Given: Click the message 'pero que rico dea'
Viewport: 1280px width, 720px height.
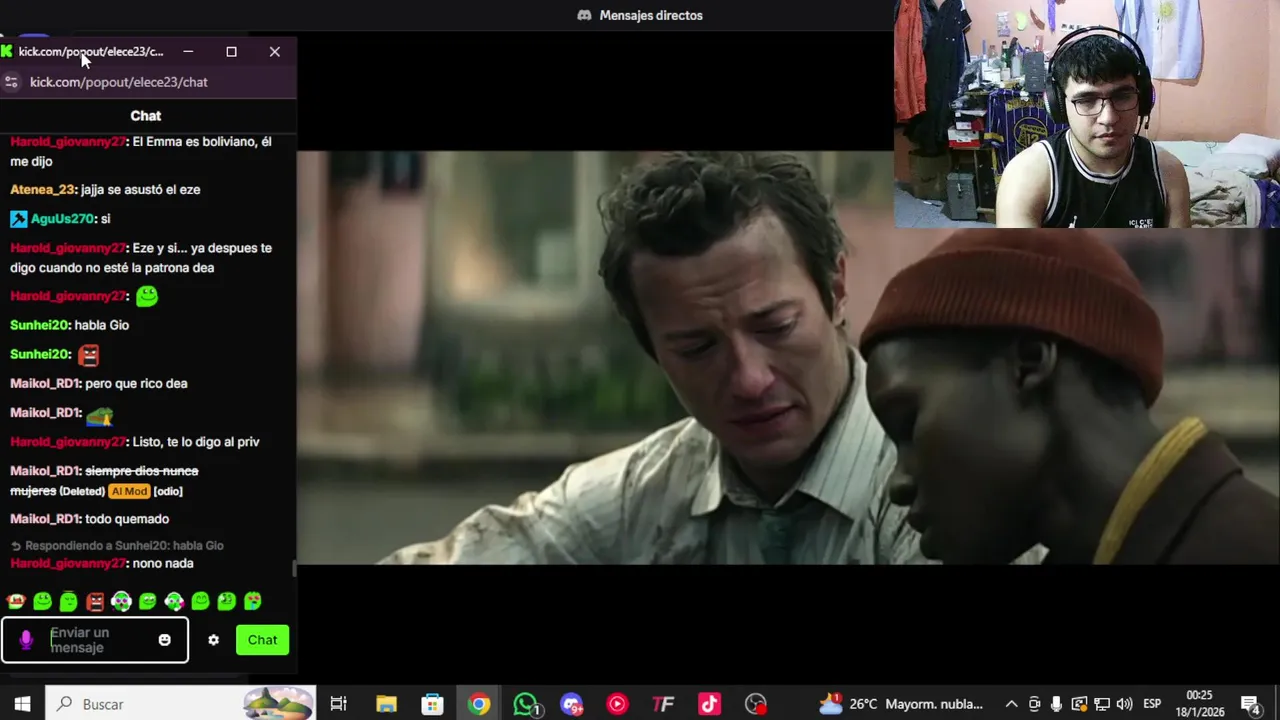Looking at the screenshot, I should [x=136, y=383].
